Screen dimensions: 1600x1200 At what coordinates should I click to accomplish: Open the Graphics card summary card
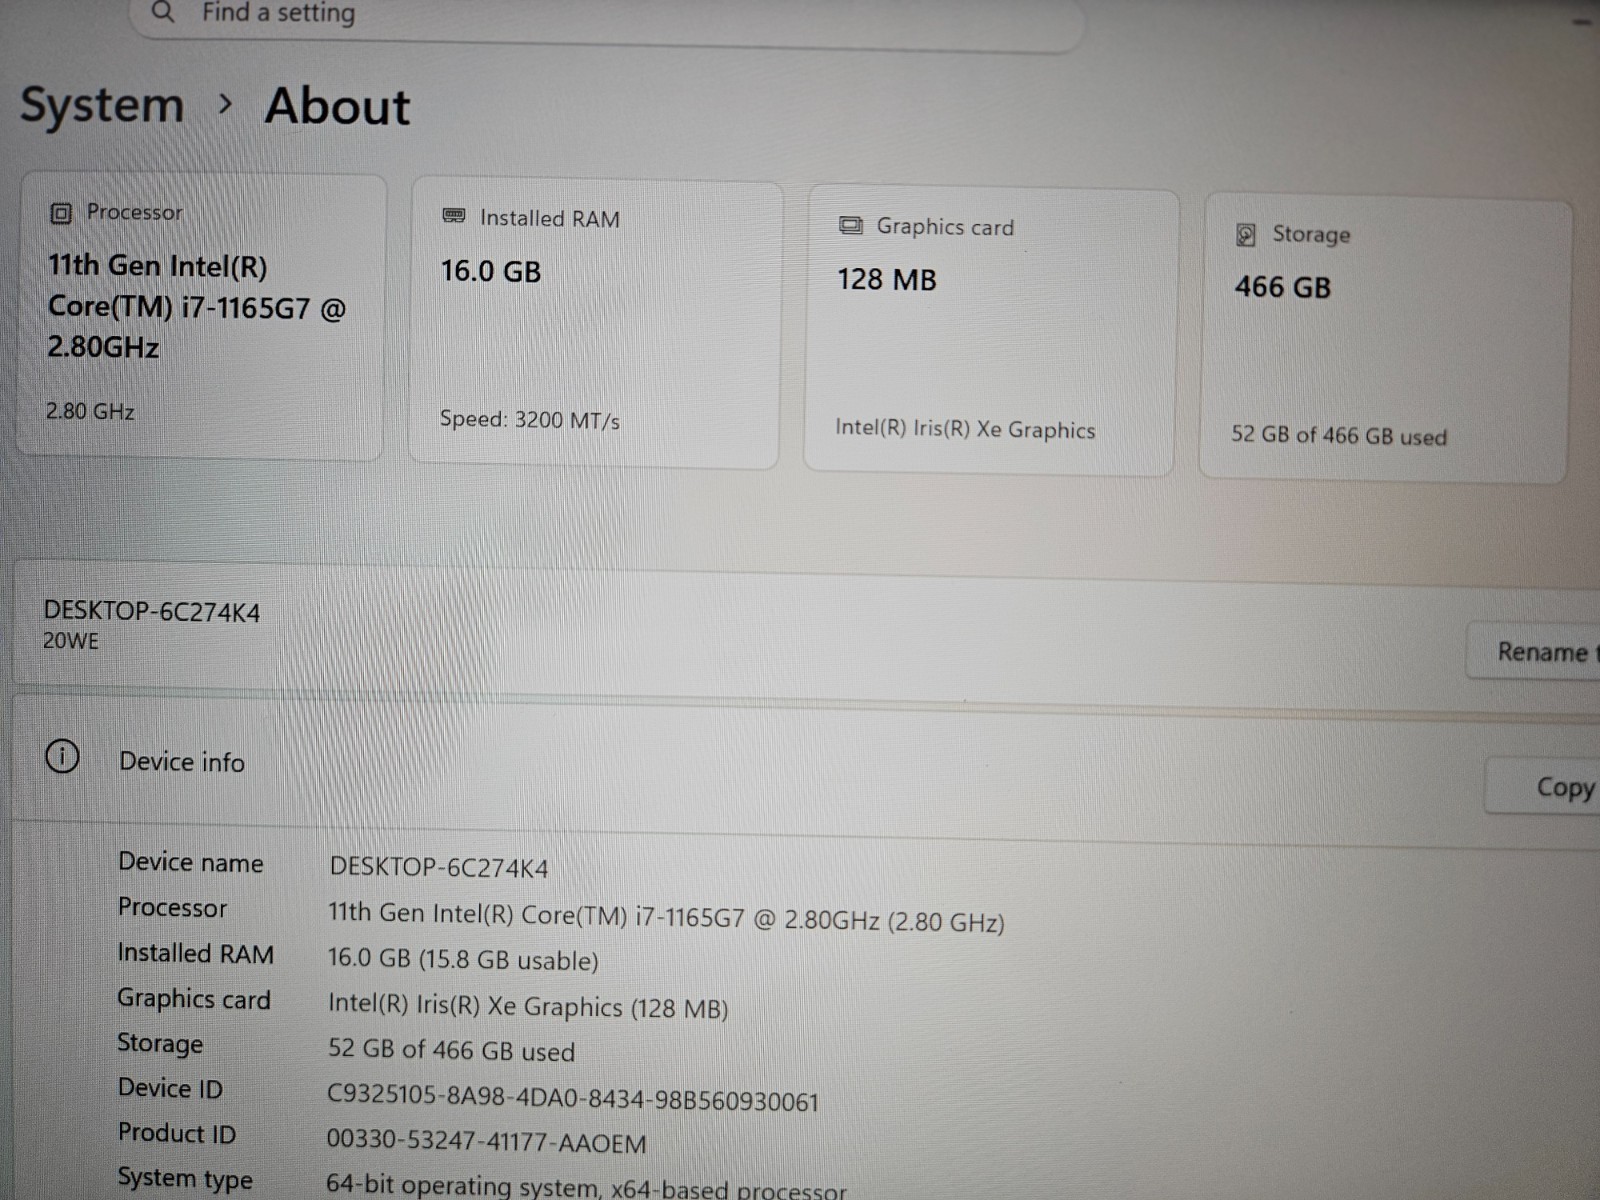(x=991, y=331)
